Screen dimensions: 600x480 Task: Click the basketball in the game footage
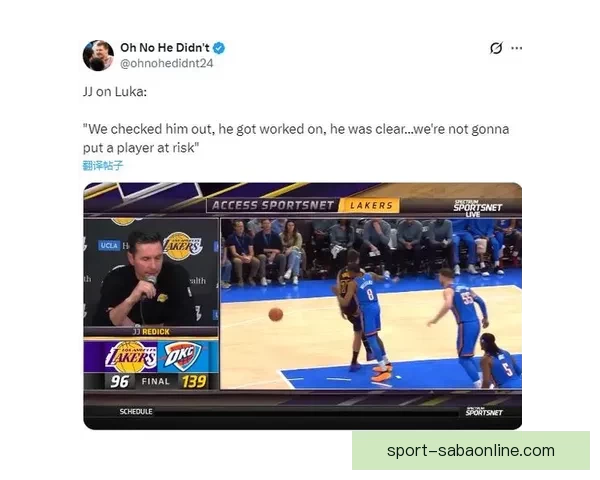[276, 314]
